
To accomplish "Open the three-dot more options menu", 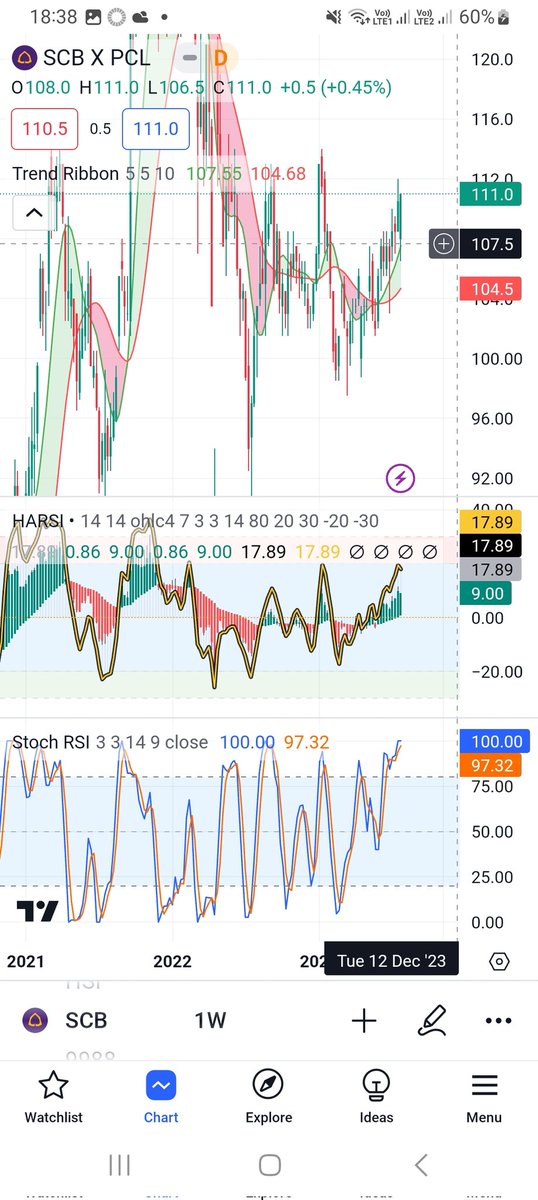I will click(498, 1021).
